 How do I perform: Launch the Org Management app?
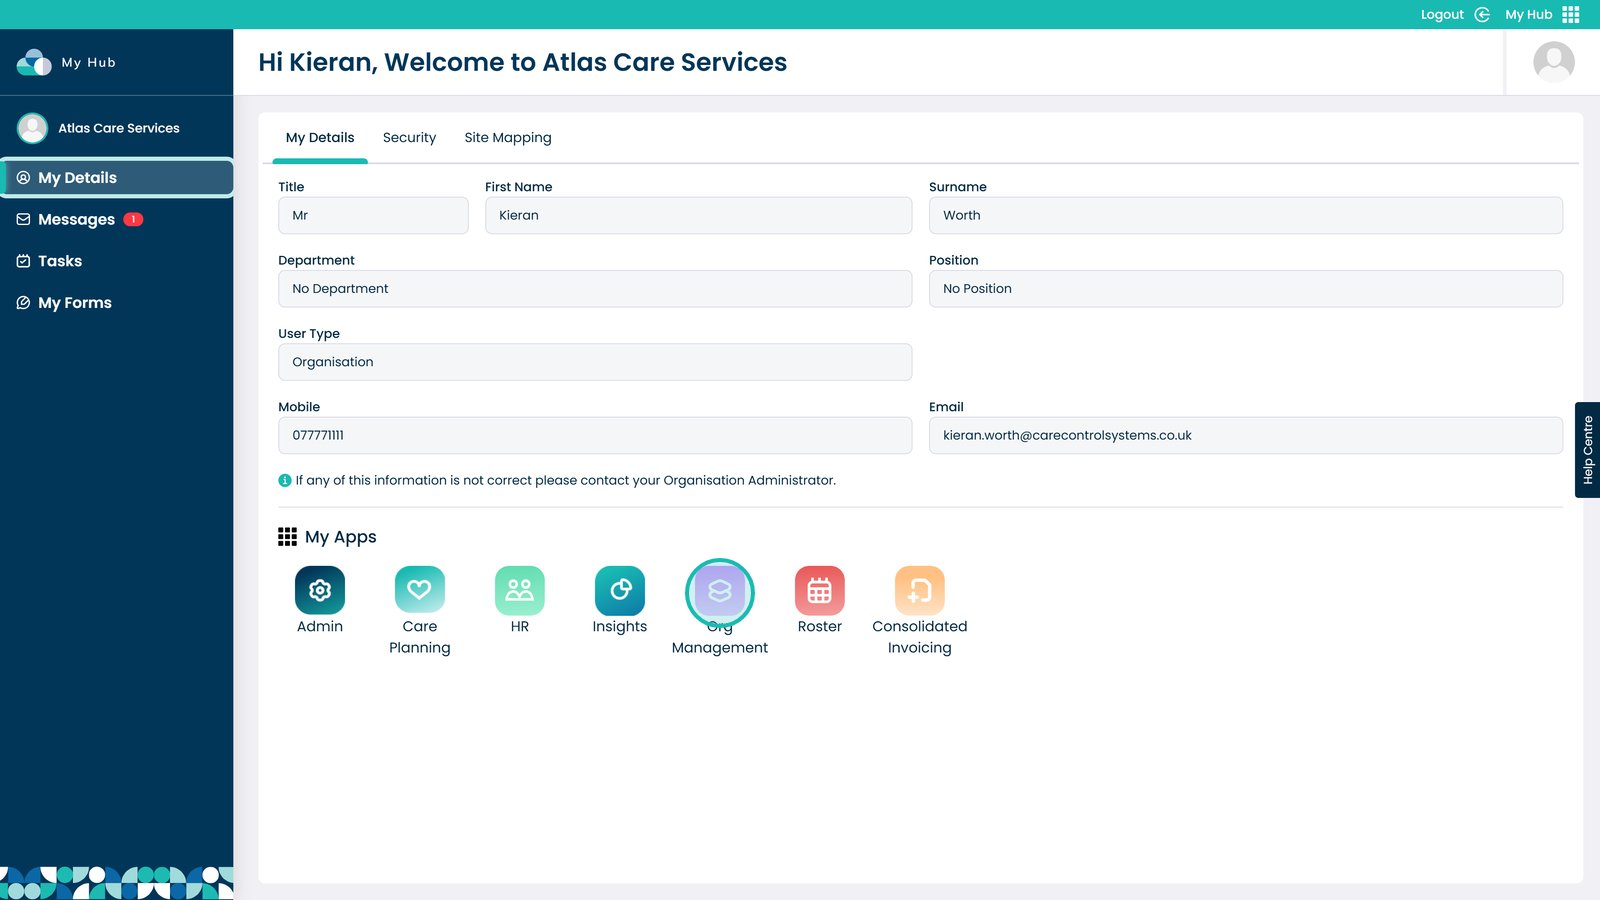pyautogui.click(x=719, y=592)
